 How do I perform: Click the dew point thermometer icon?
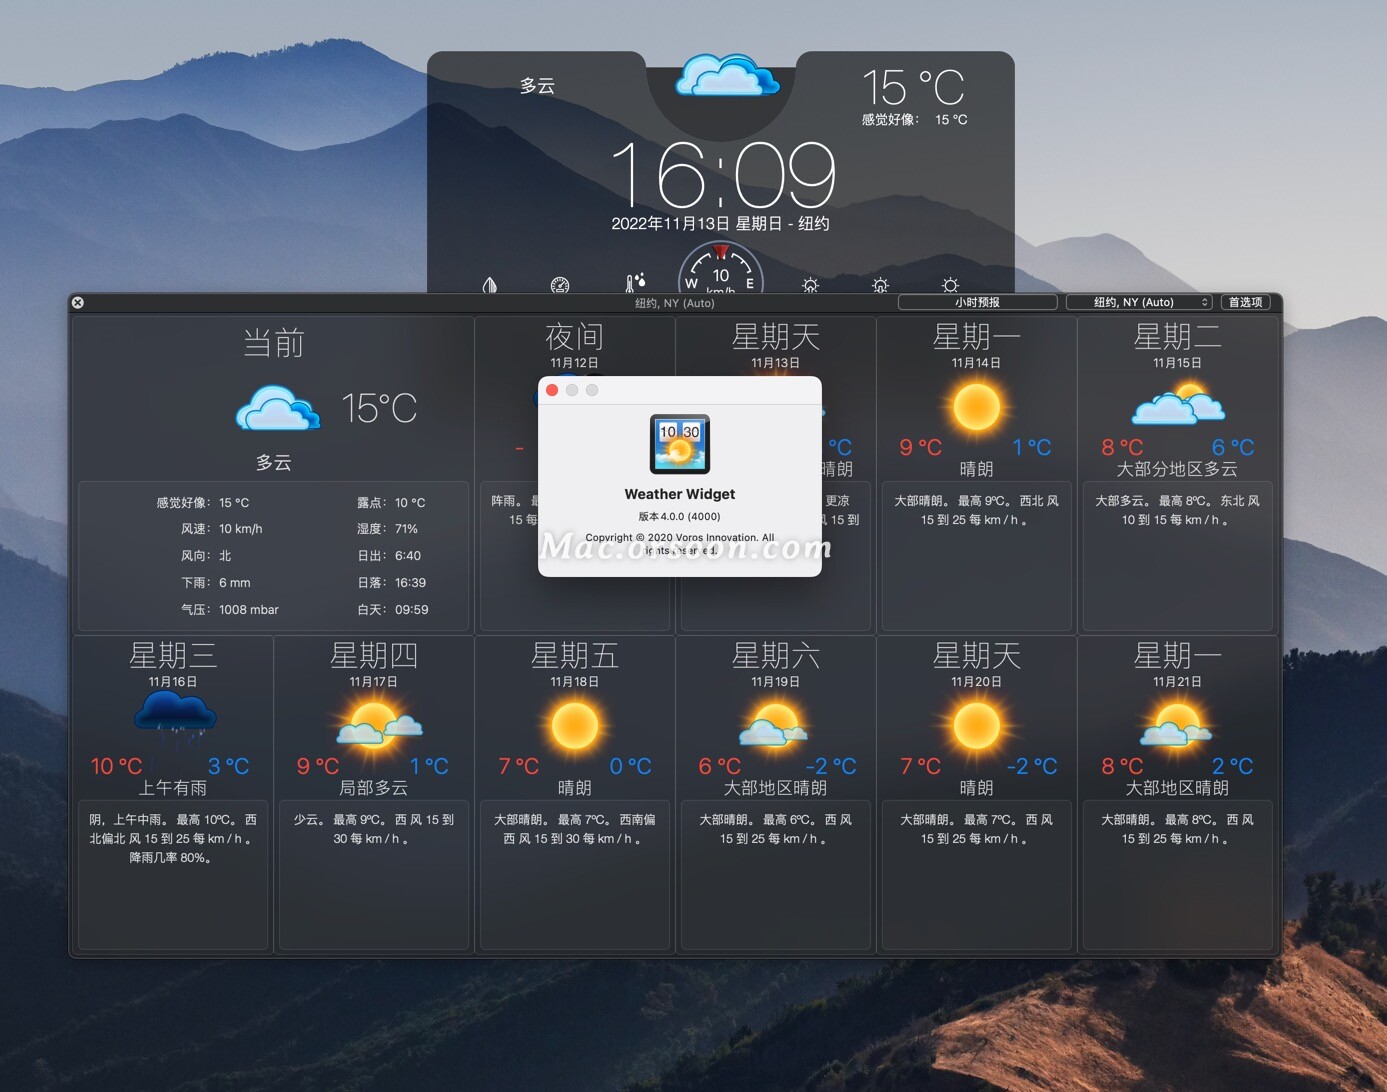pos(635,284)
